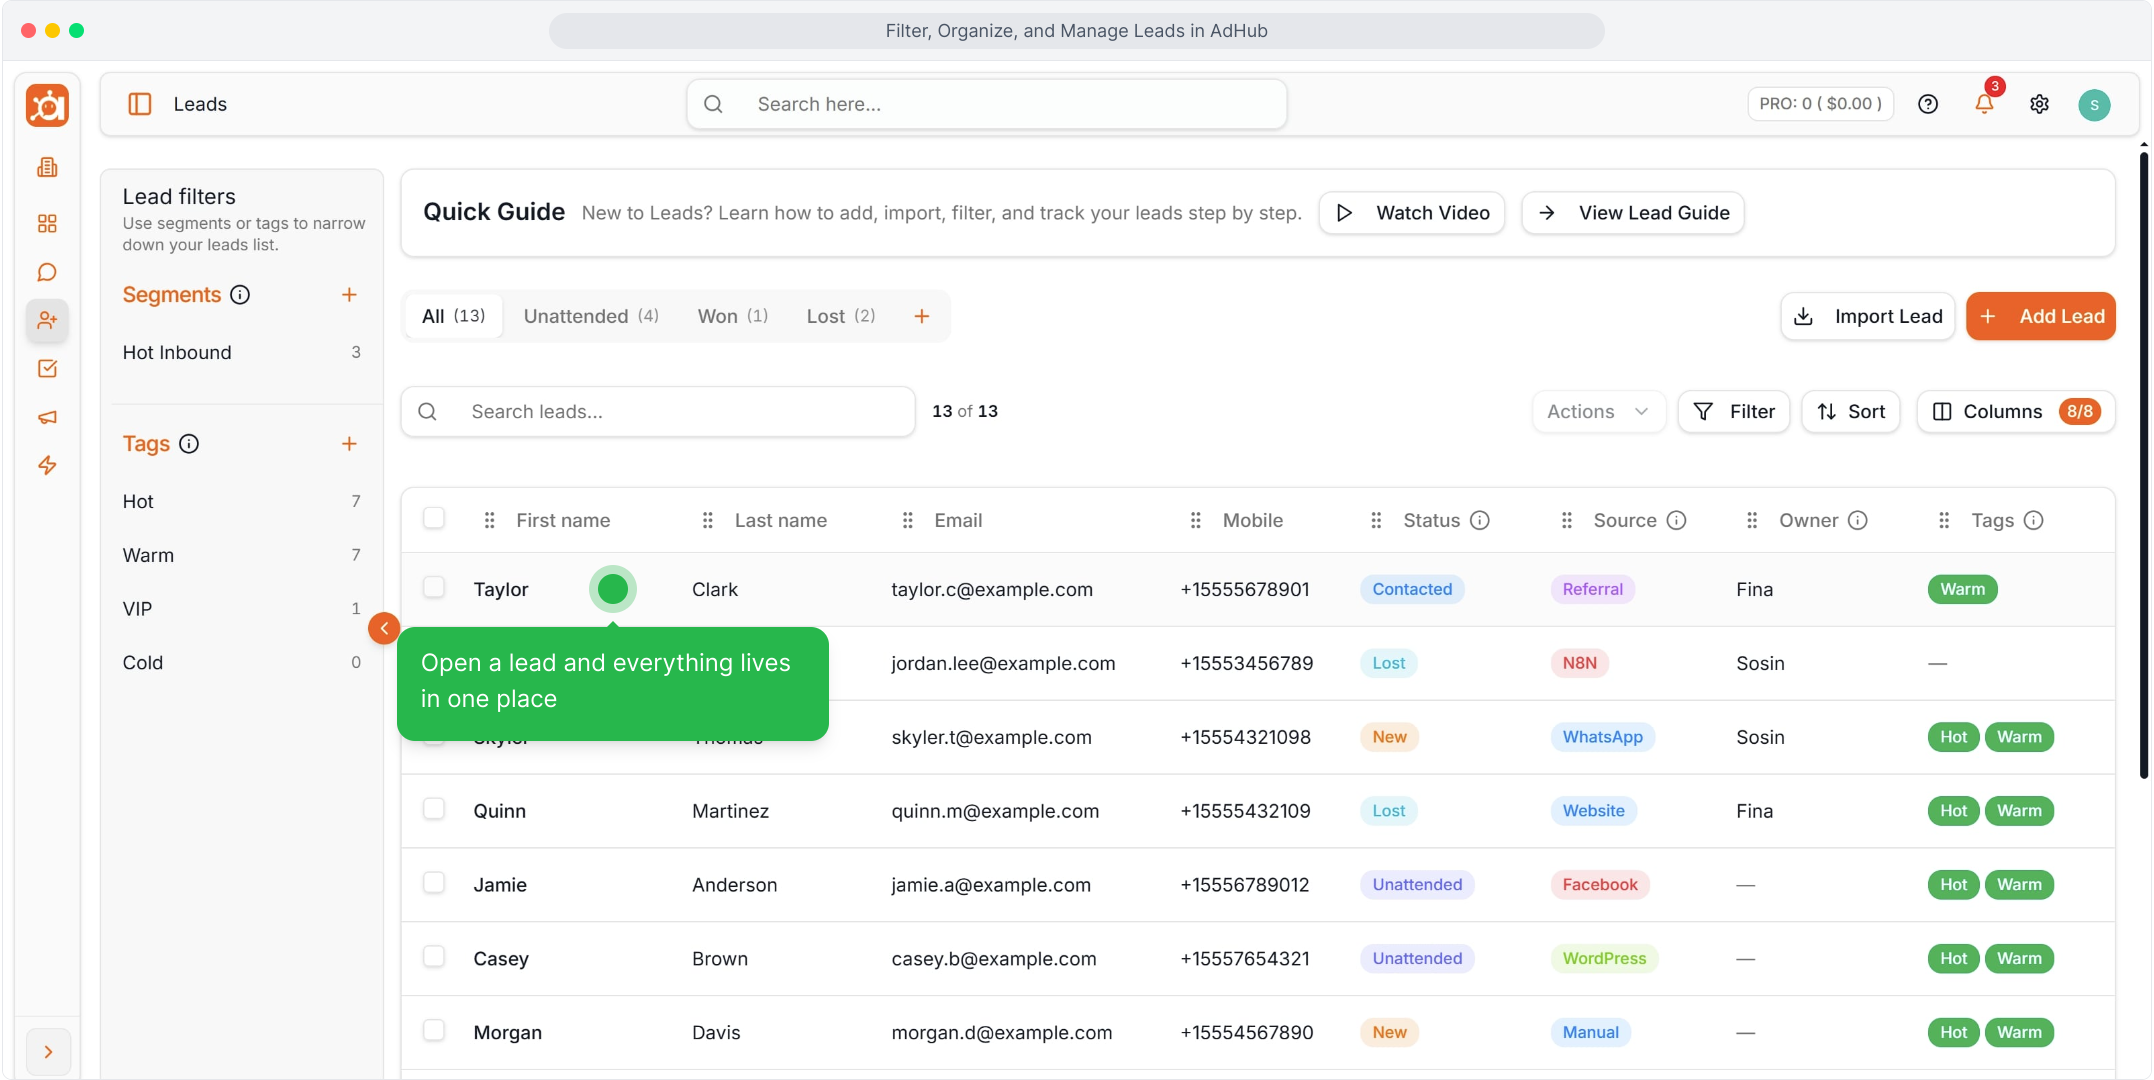Viewport: 2154px width, 1080px height.
Task: Show the Status column info icon
Action: 1480,520
